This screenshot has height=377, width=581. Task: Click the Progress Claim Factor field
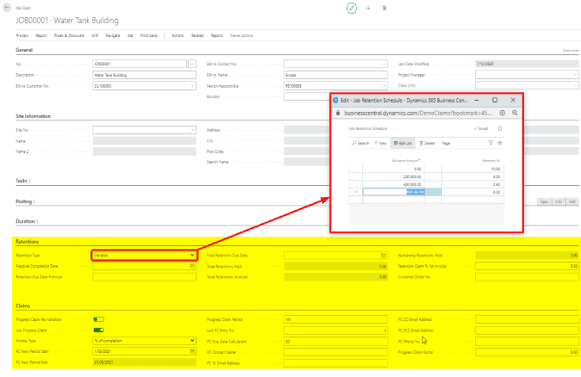pyautogui.click(x=527, y=352)
